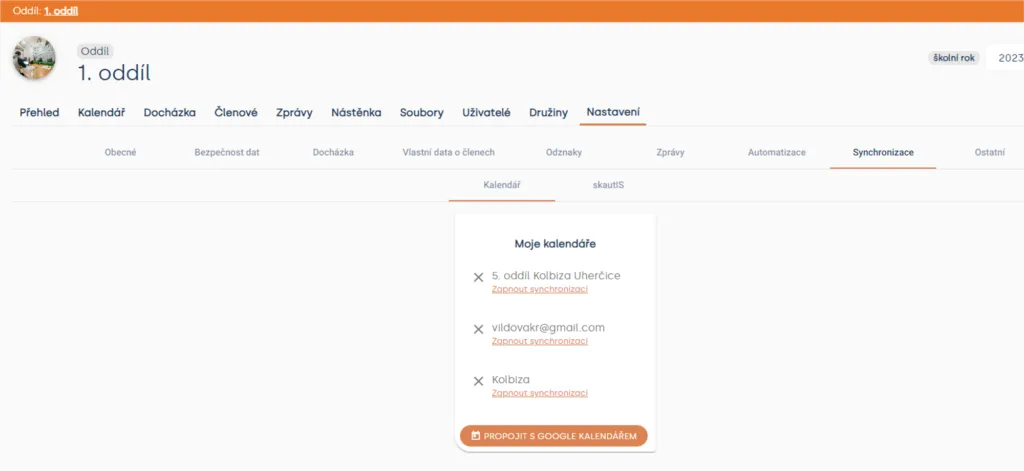Screen dimensions: 1024x471
Task: Switch to the Uživatelé tab
Action: click(486, 112)
